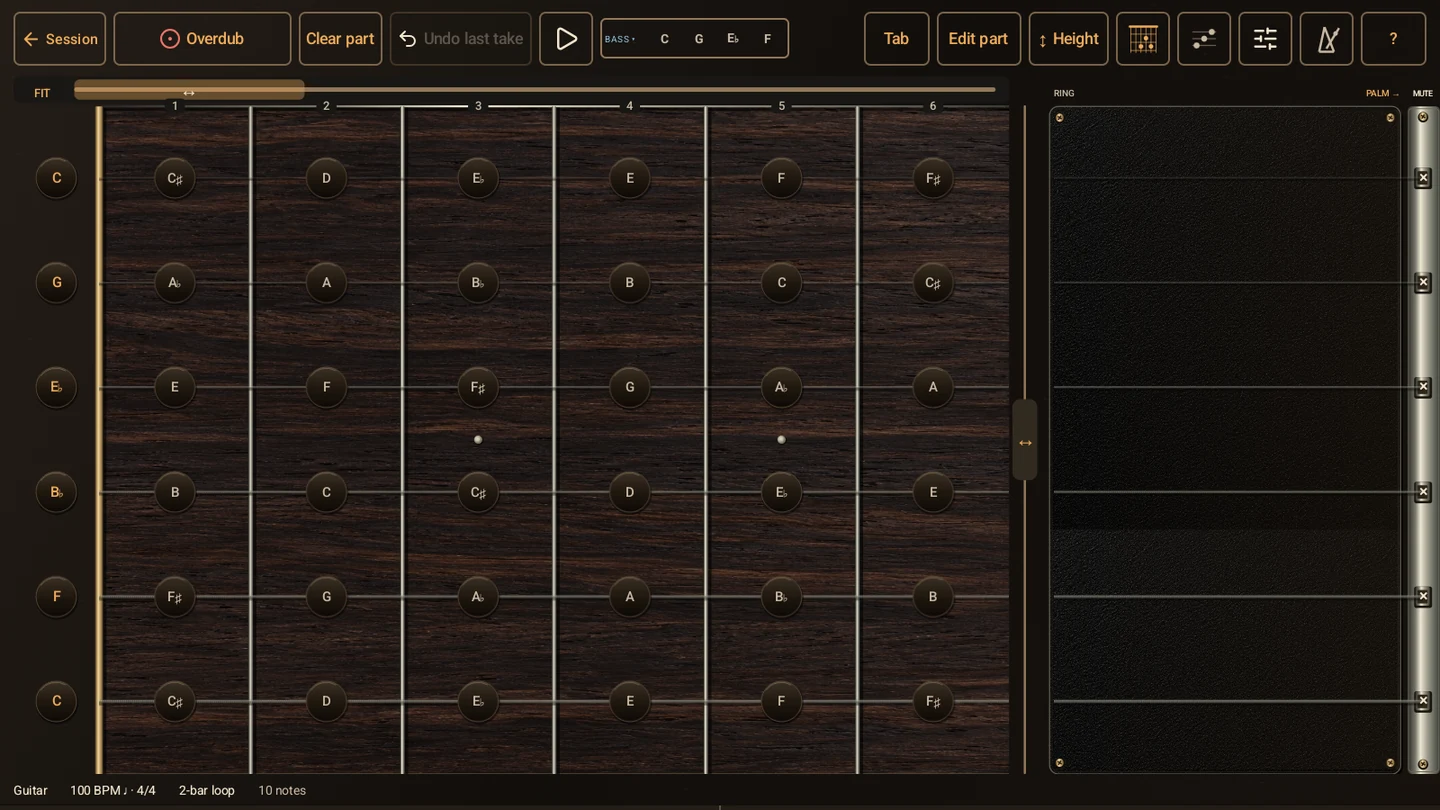Viewport: 1440px width, 810px height.
Task: Click fret number 3 marker
Action: (478, 106)
